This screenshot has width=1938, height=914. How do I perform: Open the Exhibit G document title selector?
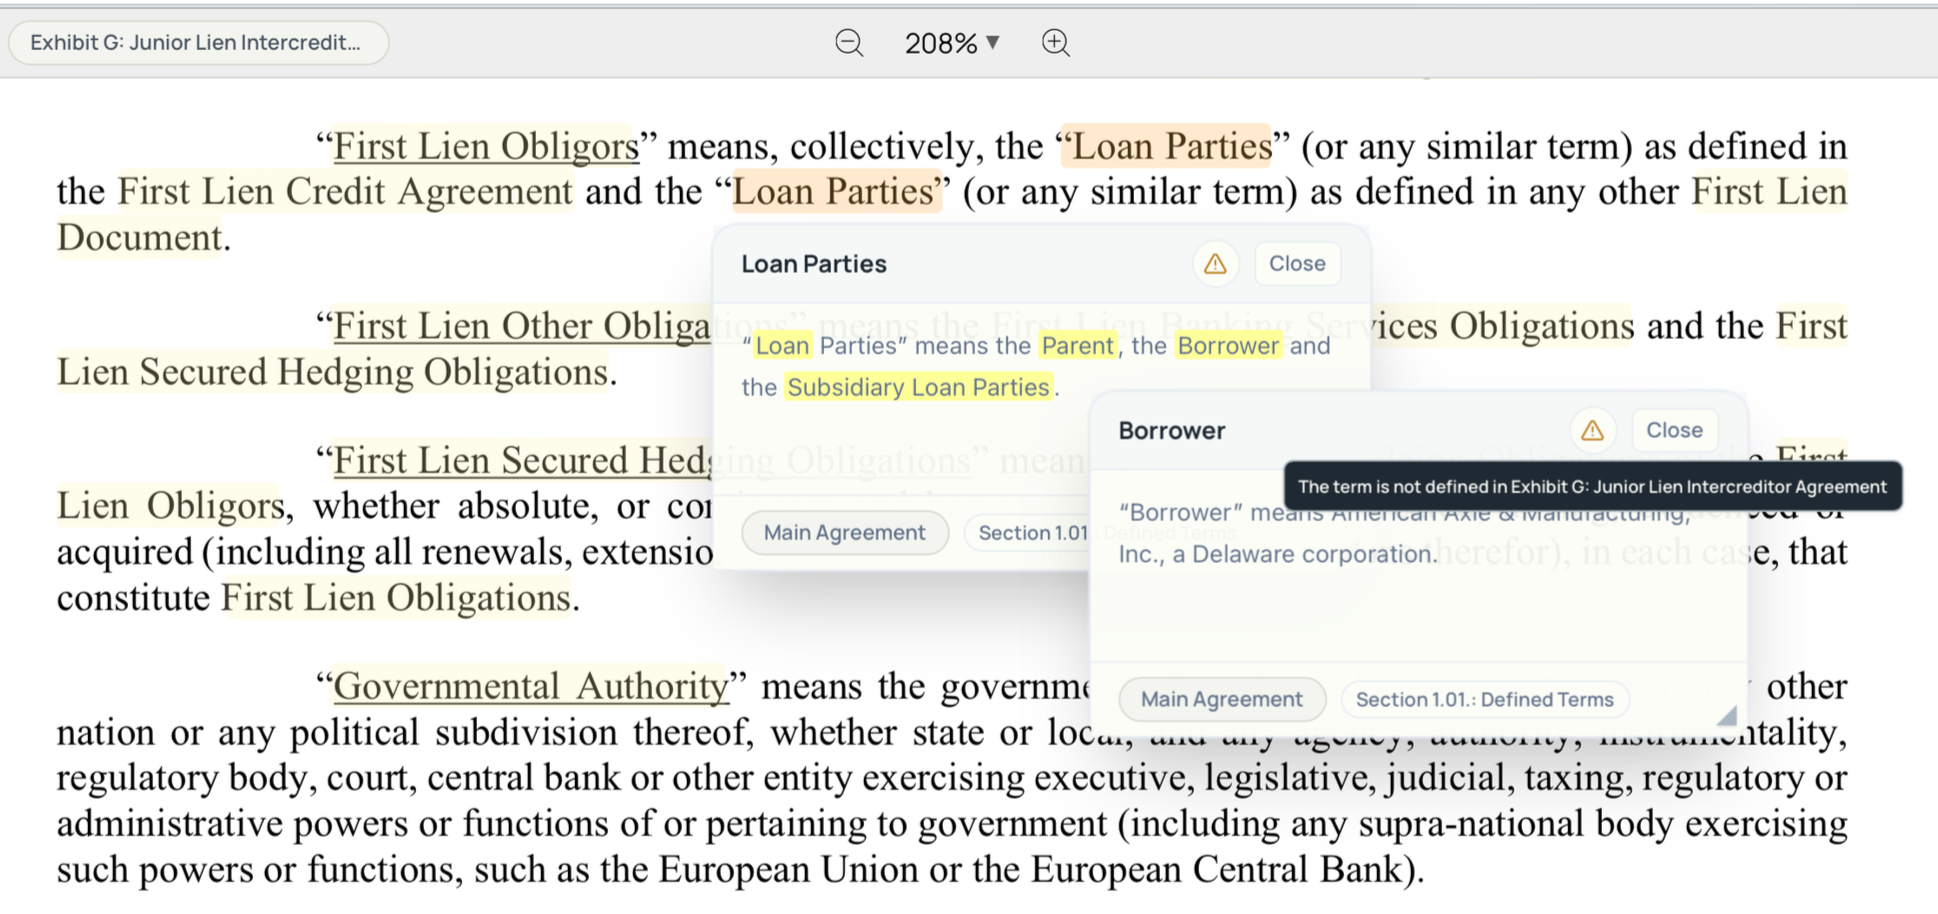click(x=198, y=42)
